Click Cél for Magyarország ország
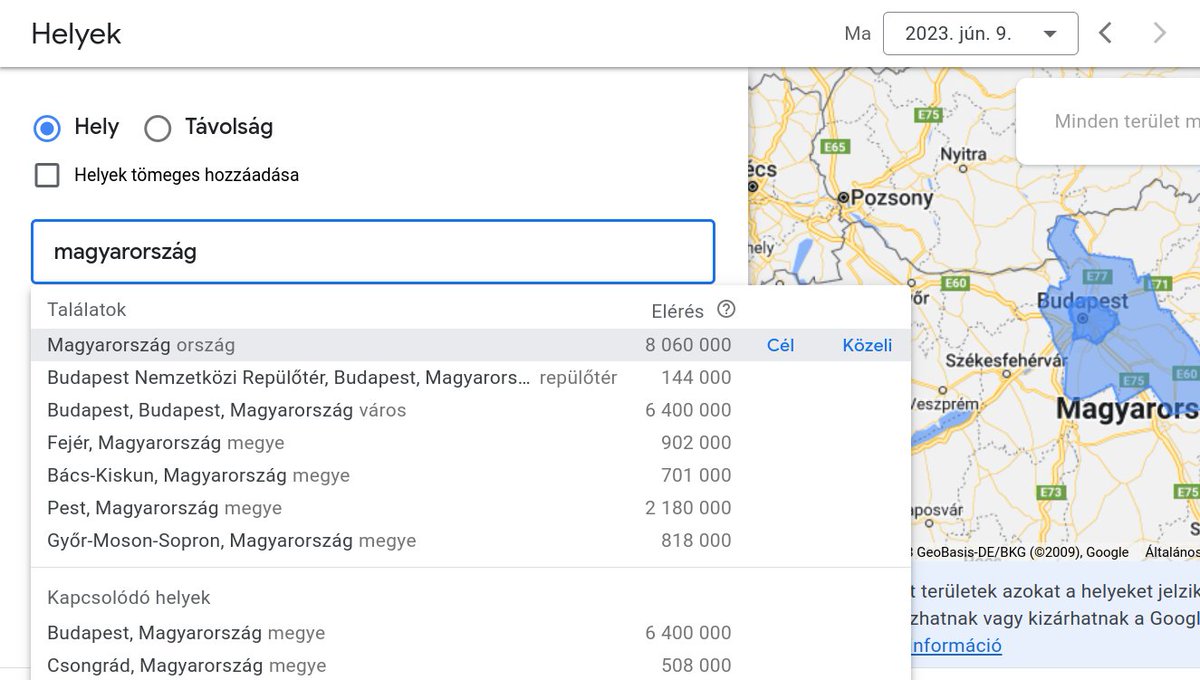1200x680 pixels. (x=780, y=345)
